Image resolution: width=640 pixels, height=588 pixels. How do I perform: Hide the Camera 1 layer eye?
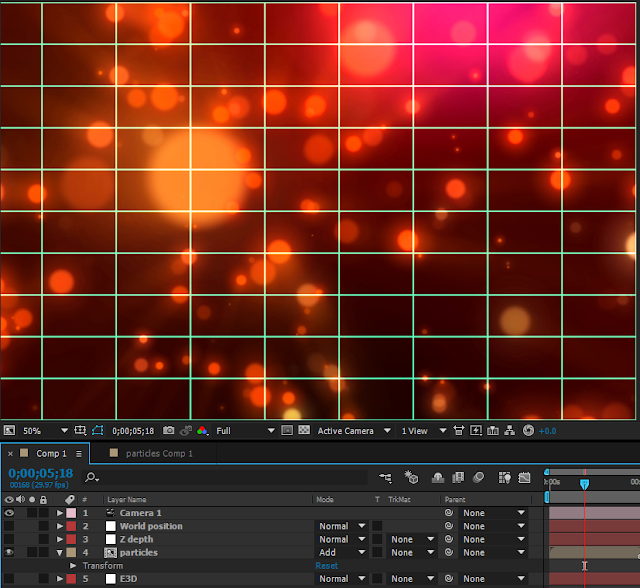(x=9, y=513)
